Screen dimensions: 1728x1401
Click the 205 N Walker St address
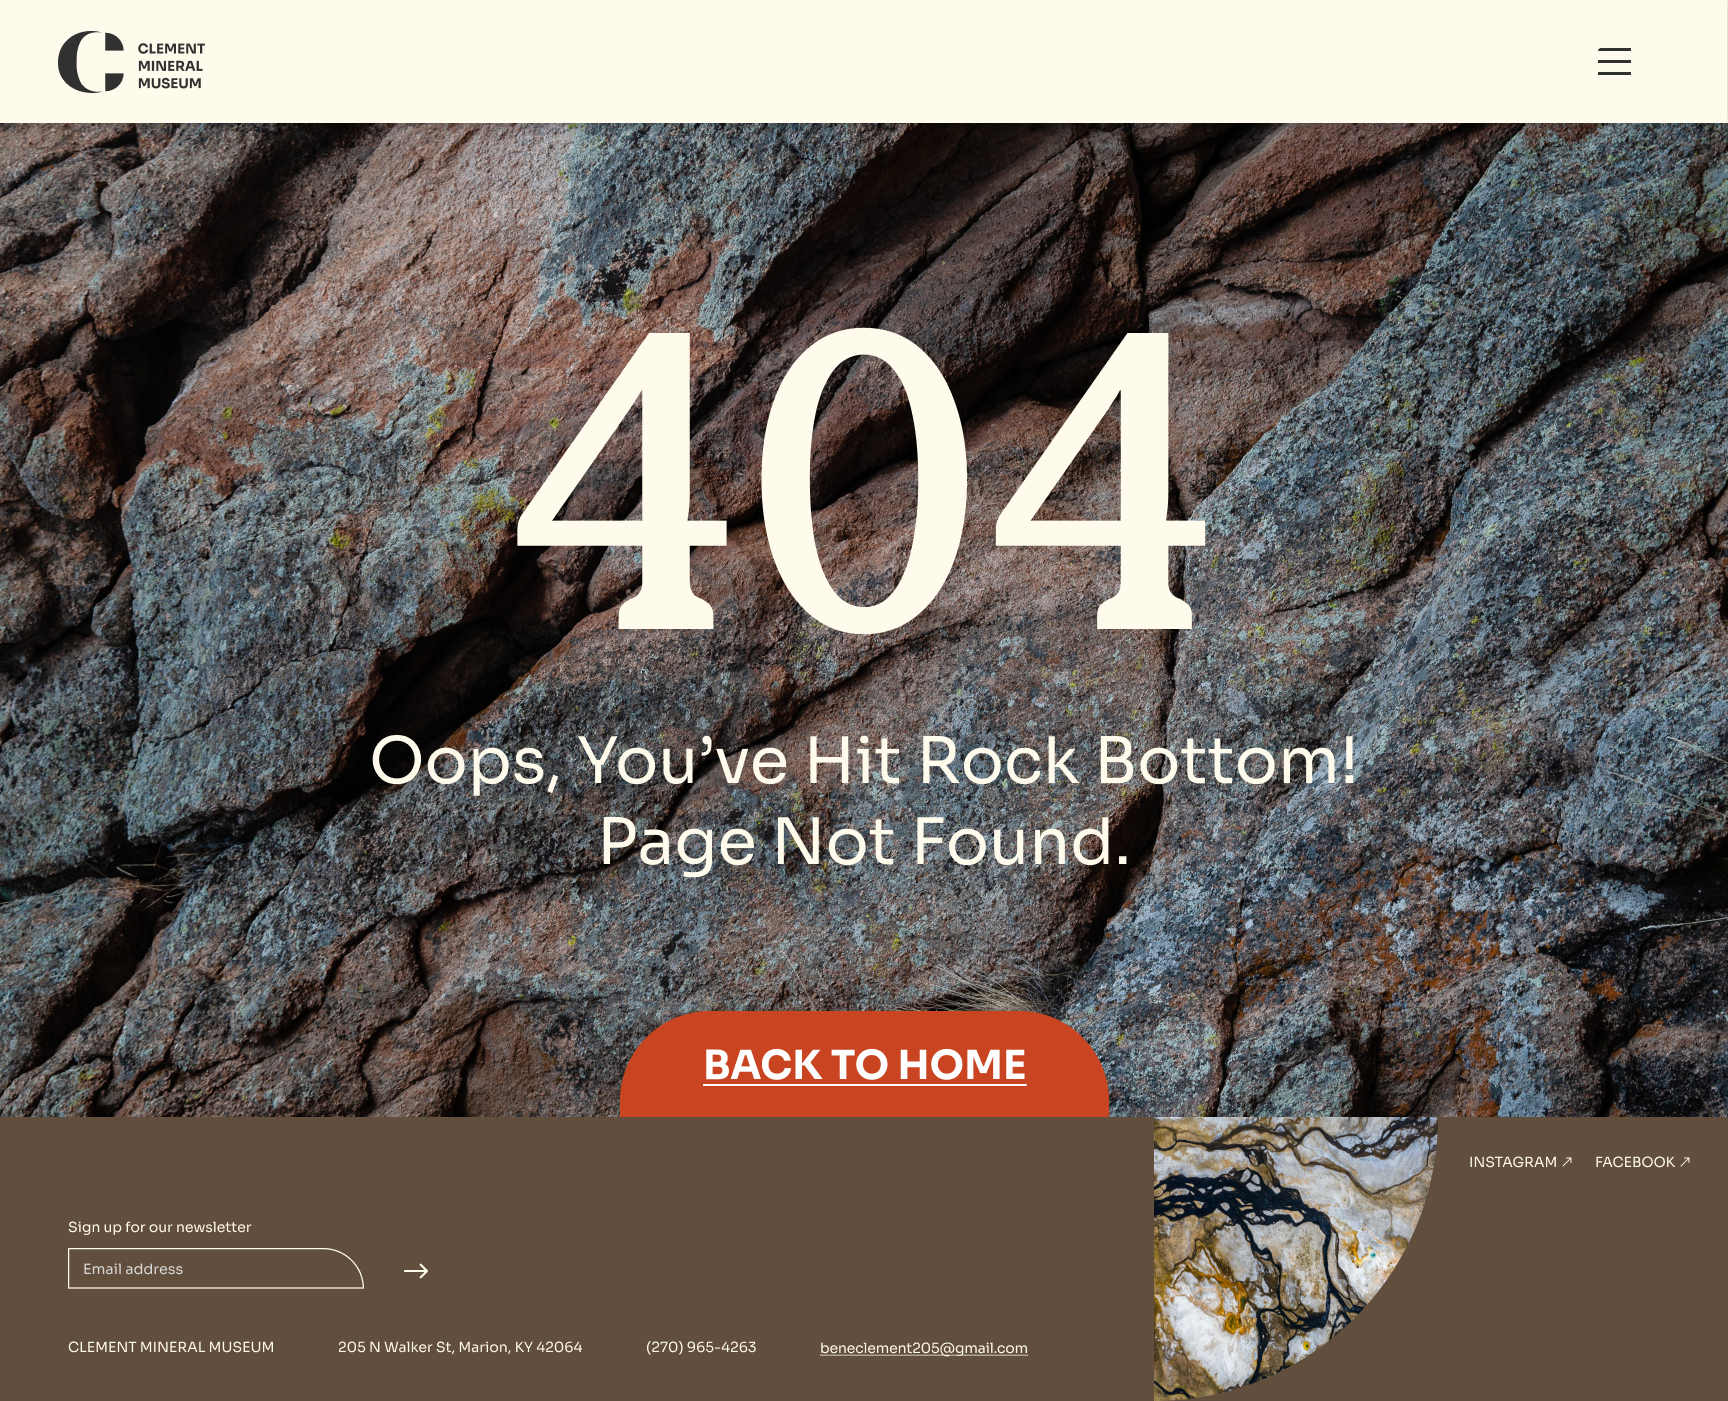460,1347
